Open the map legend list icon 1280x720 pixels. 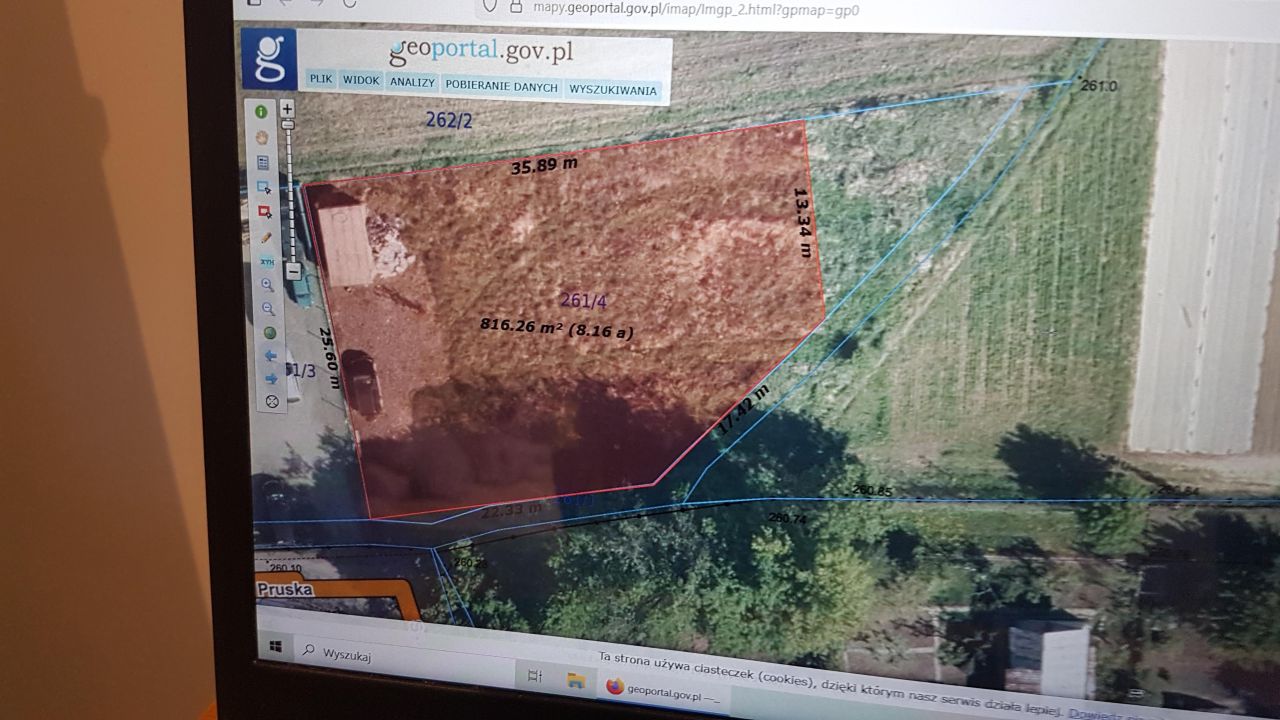(263, 162)
